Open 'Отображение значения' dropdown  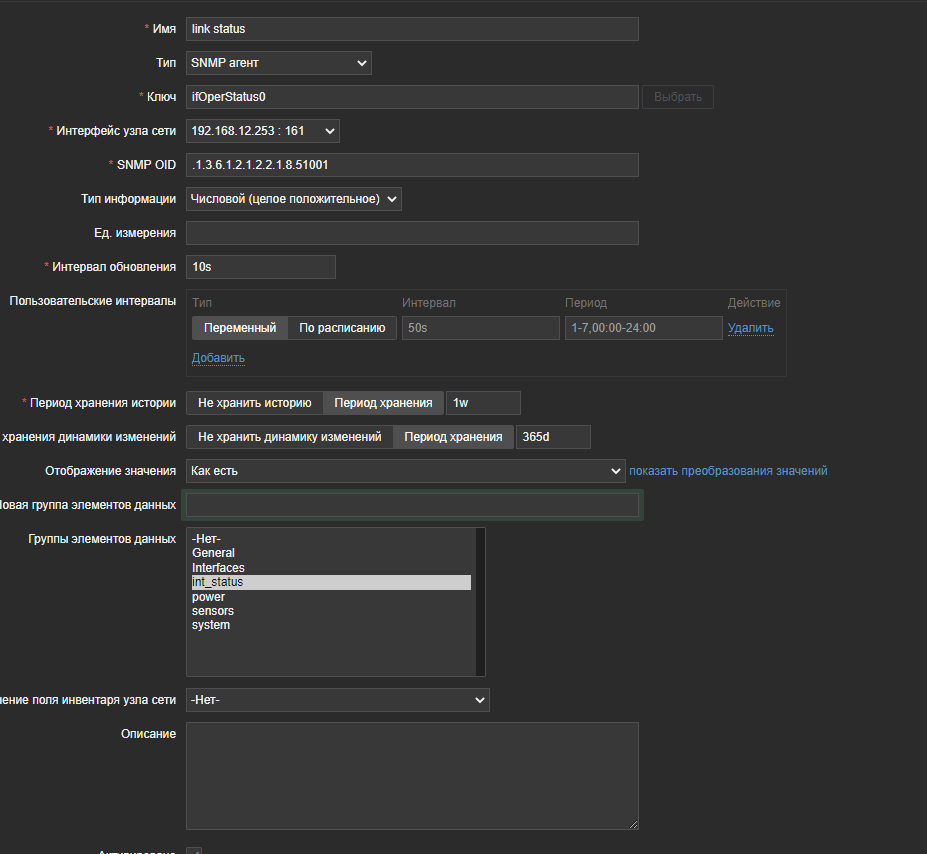click(x=406, y=471)
